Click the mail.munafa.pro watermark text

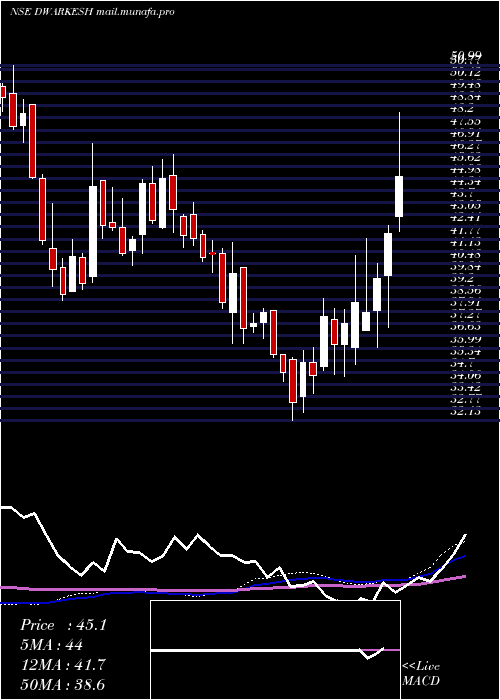tap(135, 12)
